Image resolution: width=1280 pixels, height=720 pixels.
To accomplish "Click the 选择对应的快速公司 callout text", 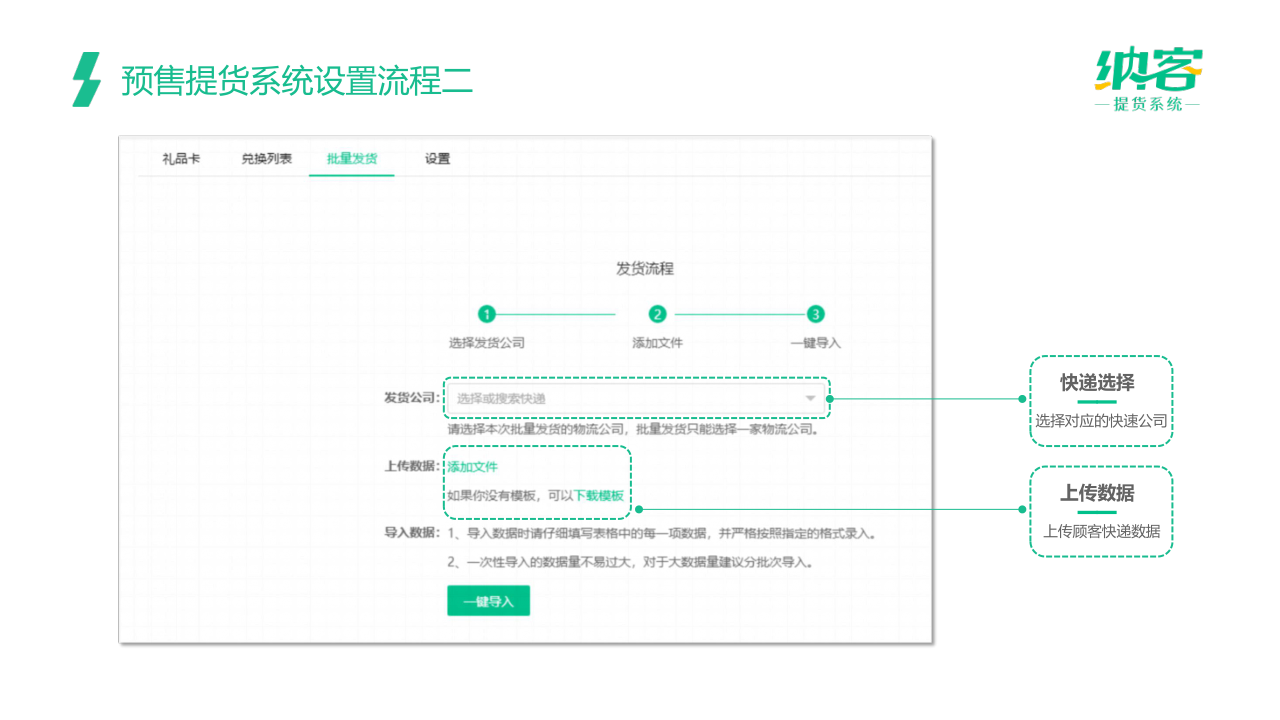I will click(x=1101, y=421).
